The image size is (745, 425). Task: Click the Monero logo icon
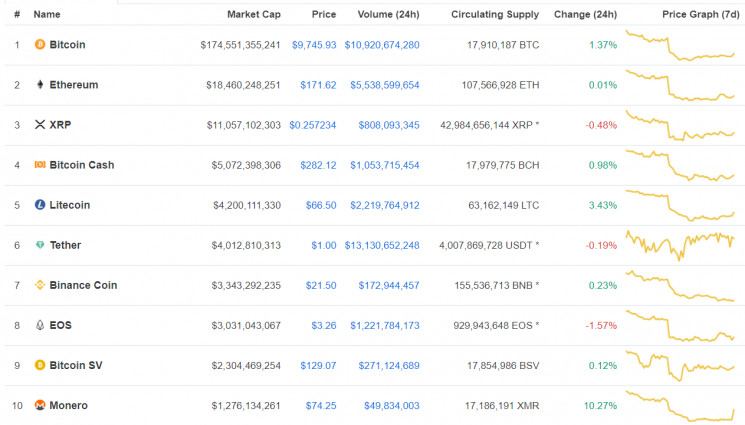40,405
